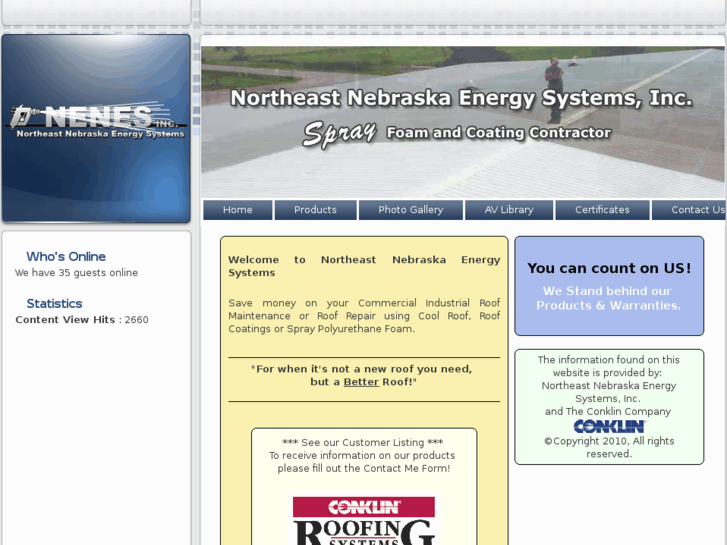
Task: Click the Who's Online heading
Action: [x=66, y=256]
